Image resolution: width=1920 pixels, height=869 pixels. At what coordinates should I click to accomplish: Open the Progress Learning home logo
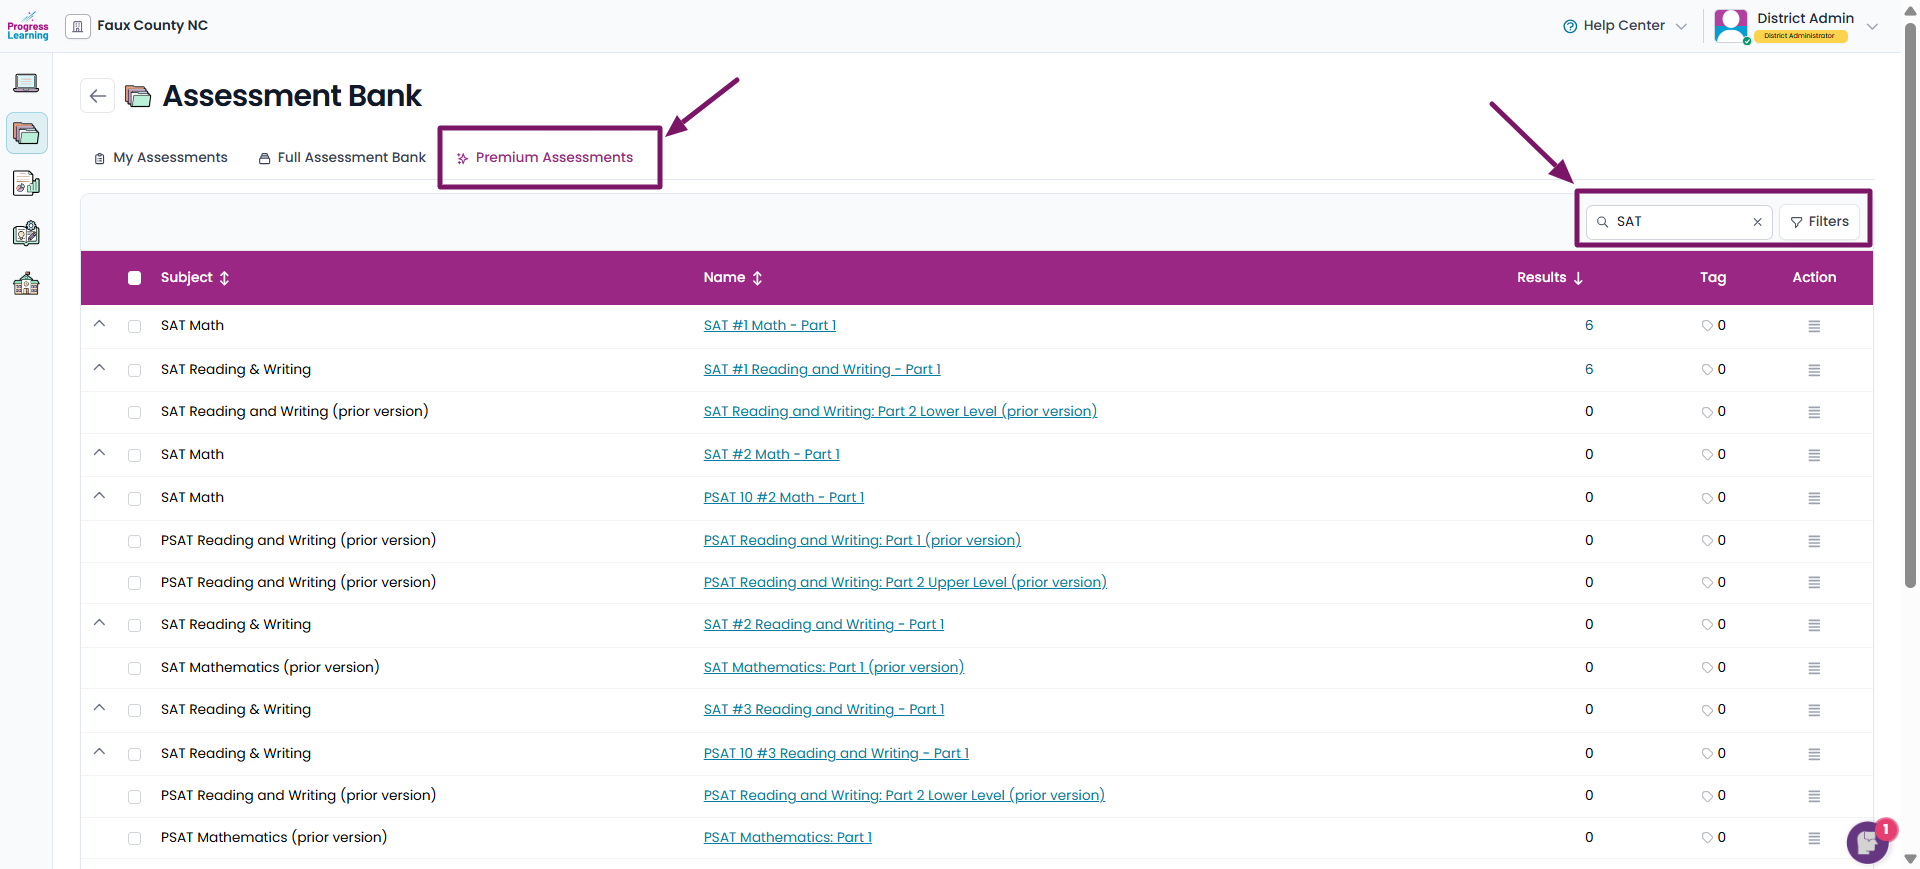(x=27, y=26)
